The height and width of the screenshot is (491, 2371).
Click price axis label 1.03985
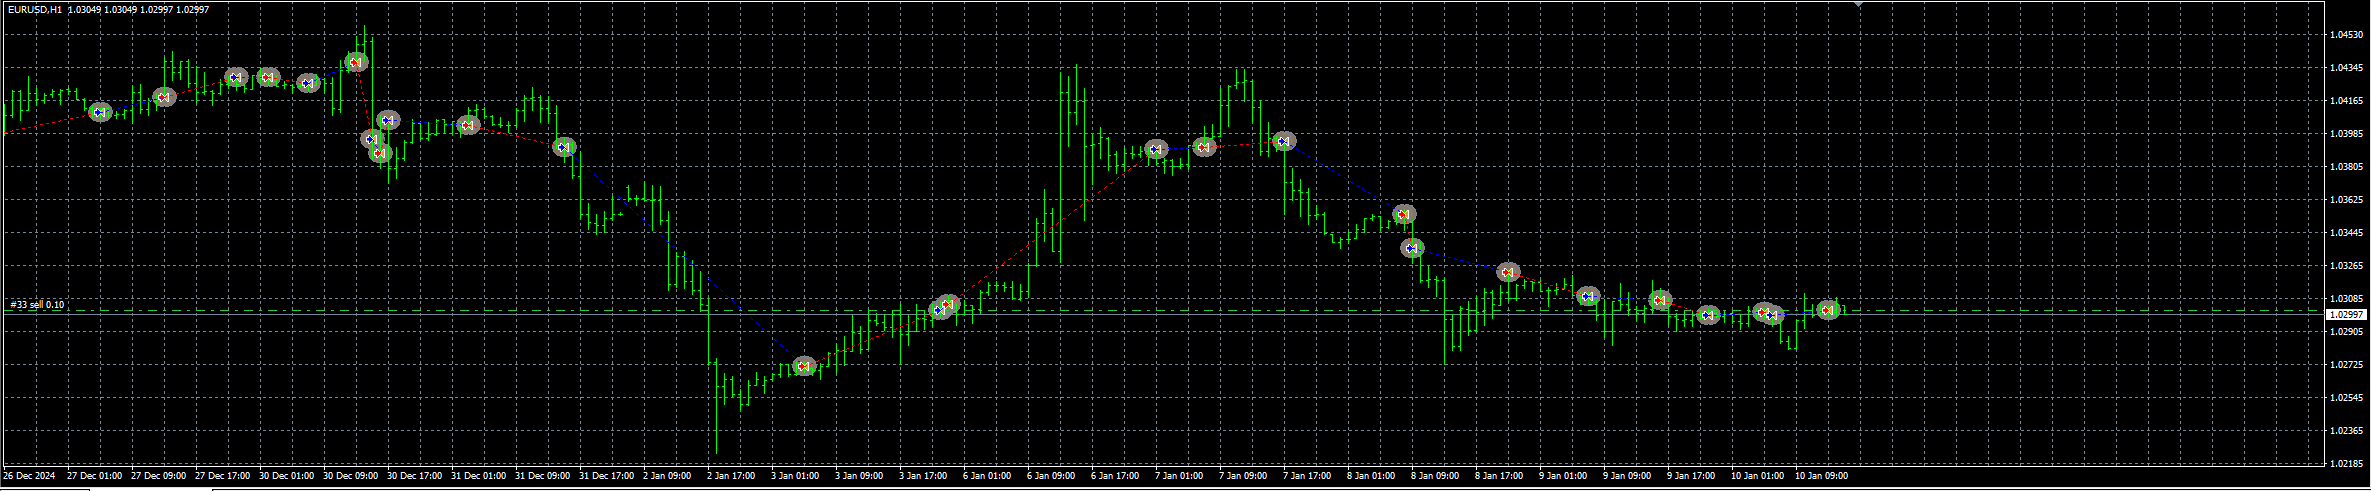2346,134
